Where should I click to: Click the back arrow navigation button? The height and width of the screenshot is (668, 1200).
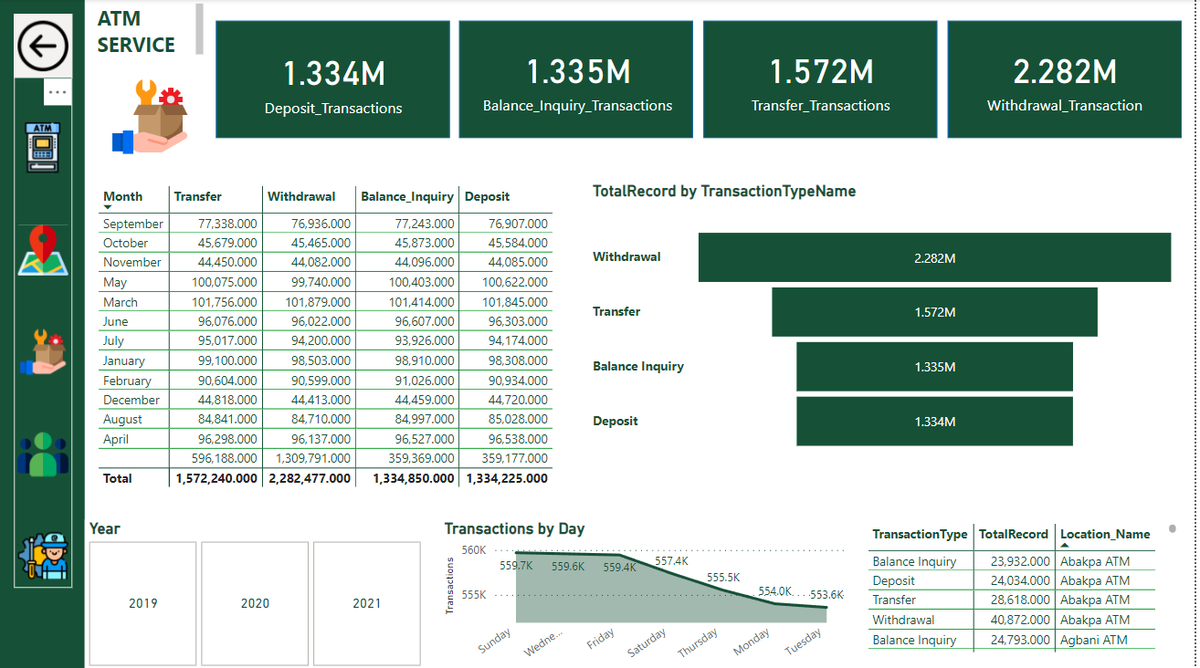coord(43,46)
